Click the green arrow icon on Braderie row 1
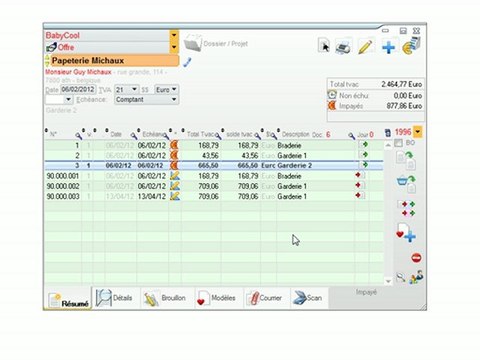Image resolution: width=480 pixels, height=360 pixels. point(364,145)
